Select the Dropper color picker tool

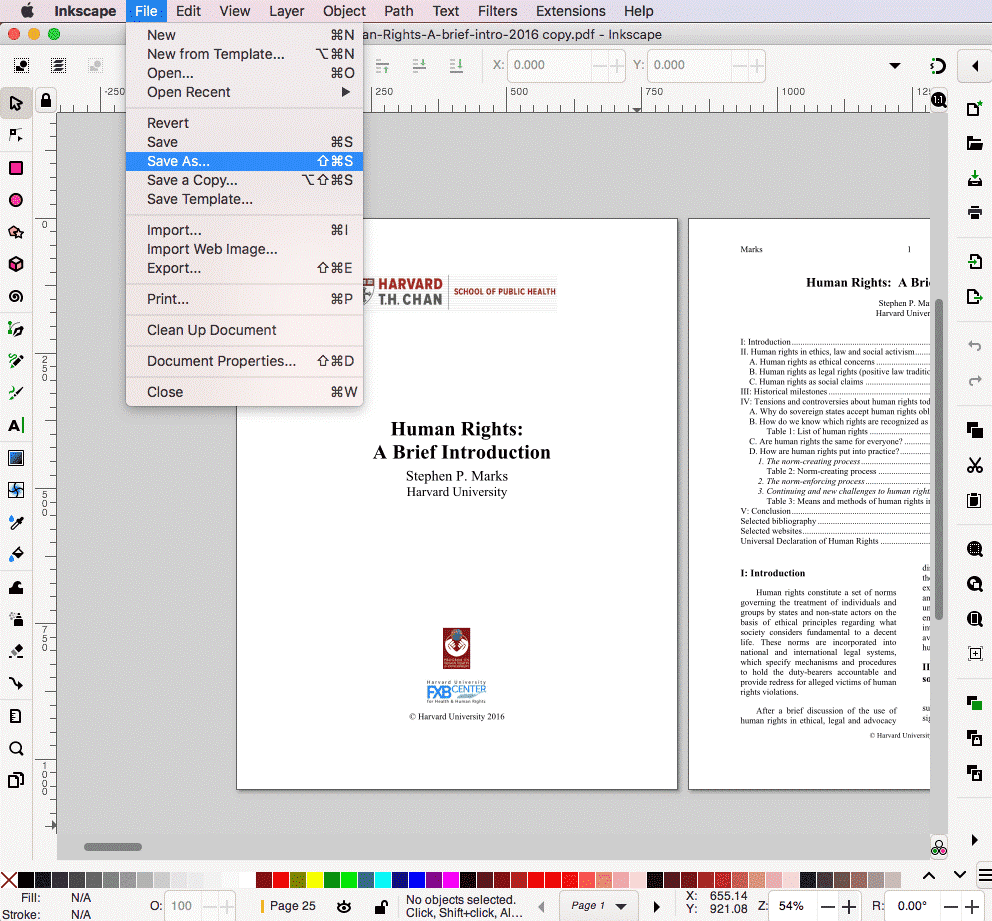(x=16, y=522)
